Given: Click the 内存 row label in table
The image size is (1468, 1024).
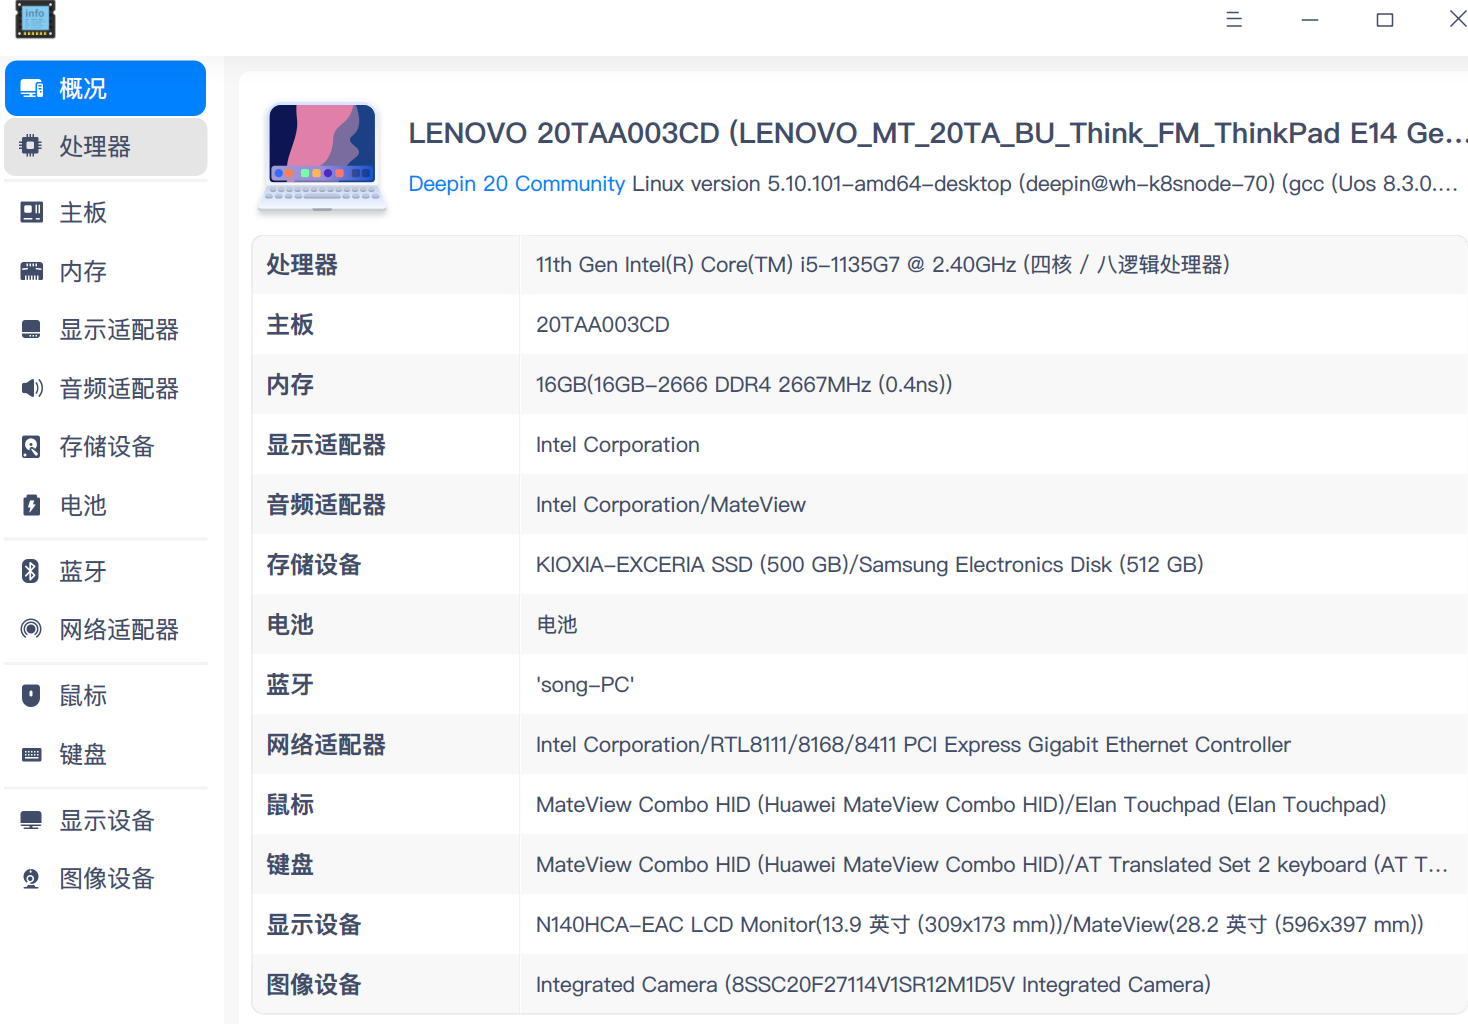Looking at the screenshot, I should pos(290,385).
